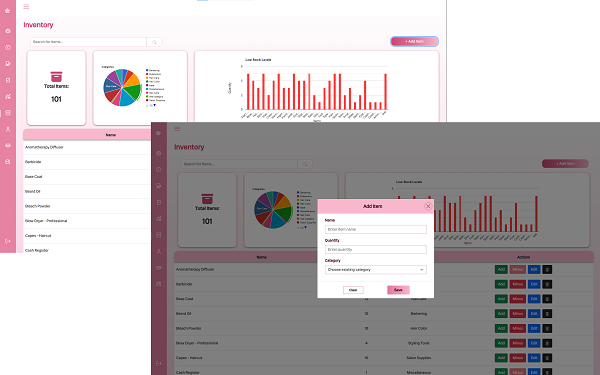Toggle the hamburger menu on the dimmed front page
The width and height of the screenshot is (600, 375).
pyautogui.click(x=177, y=129)
